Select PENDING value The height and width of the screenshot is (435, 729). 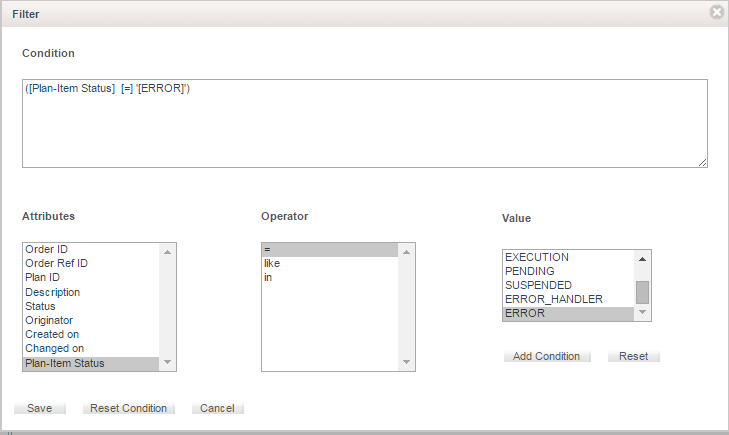coord(530,271)
